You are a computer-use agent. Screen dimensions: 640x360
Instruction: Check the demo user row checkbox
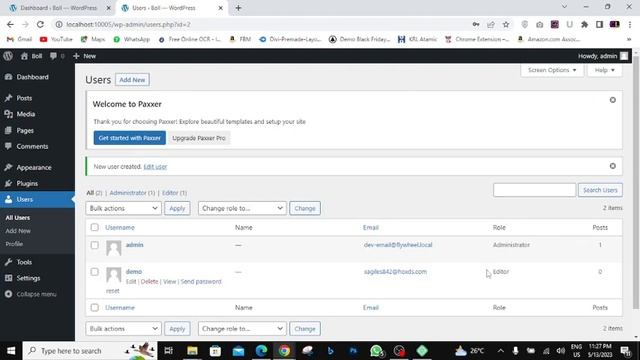click(x=94, y=272)
